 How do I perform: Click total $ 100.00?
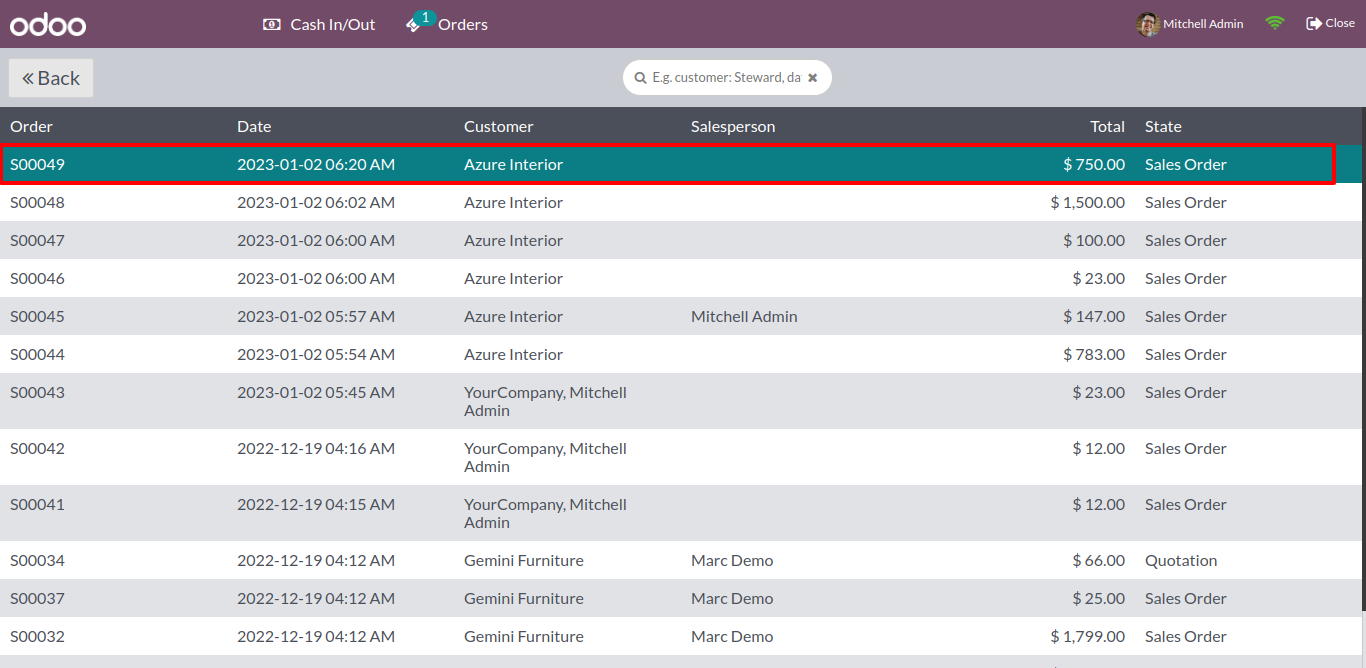pos(1094,241)
